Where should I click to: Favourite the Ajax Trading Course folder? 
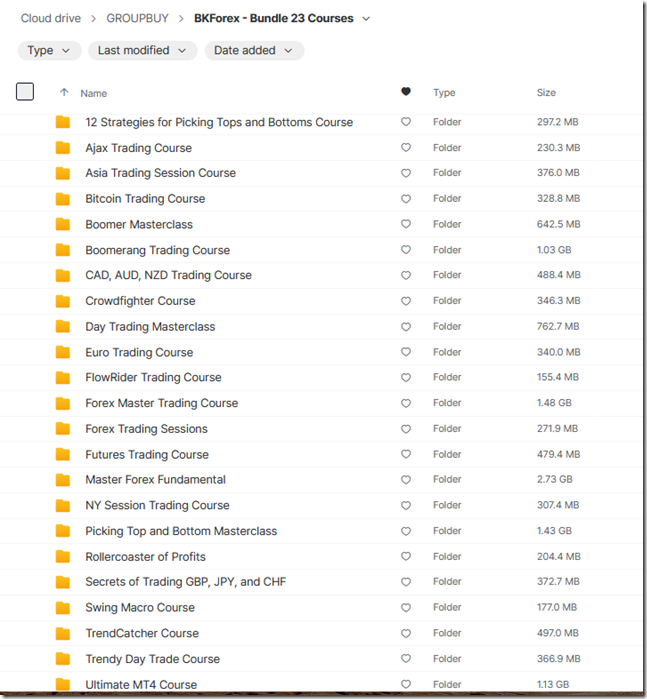coord(406,148)
